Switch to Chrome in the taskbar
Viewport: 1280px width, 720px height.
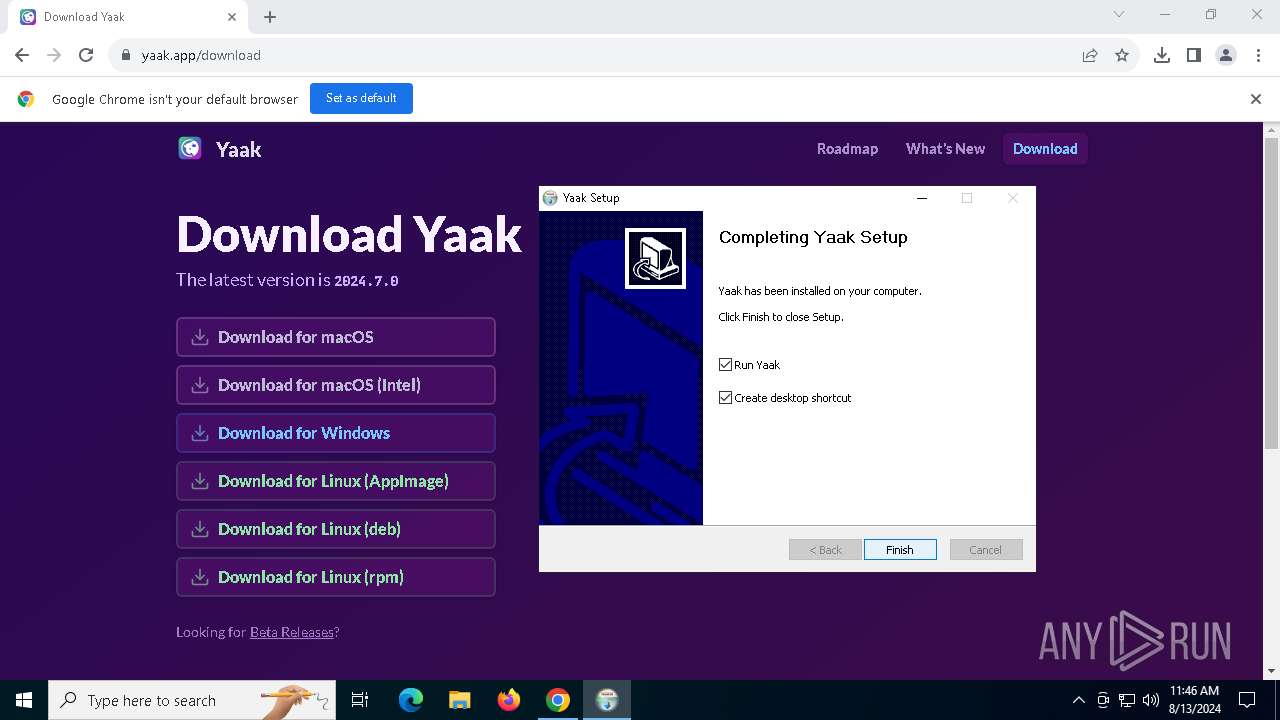tap(558, 700)
